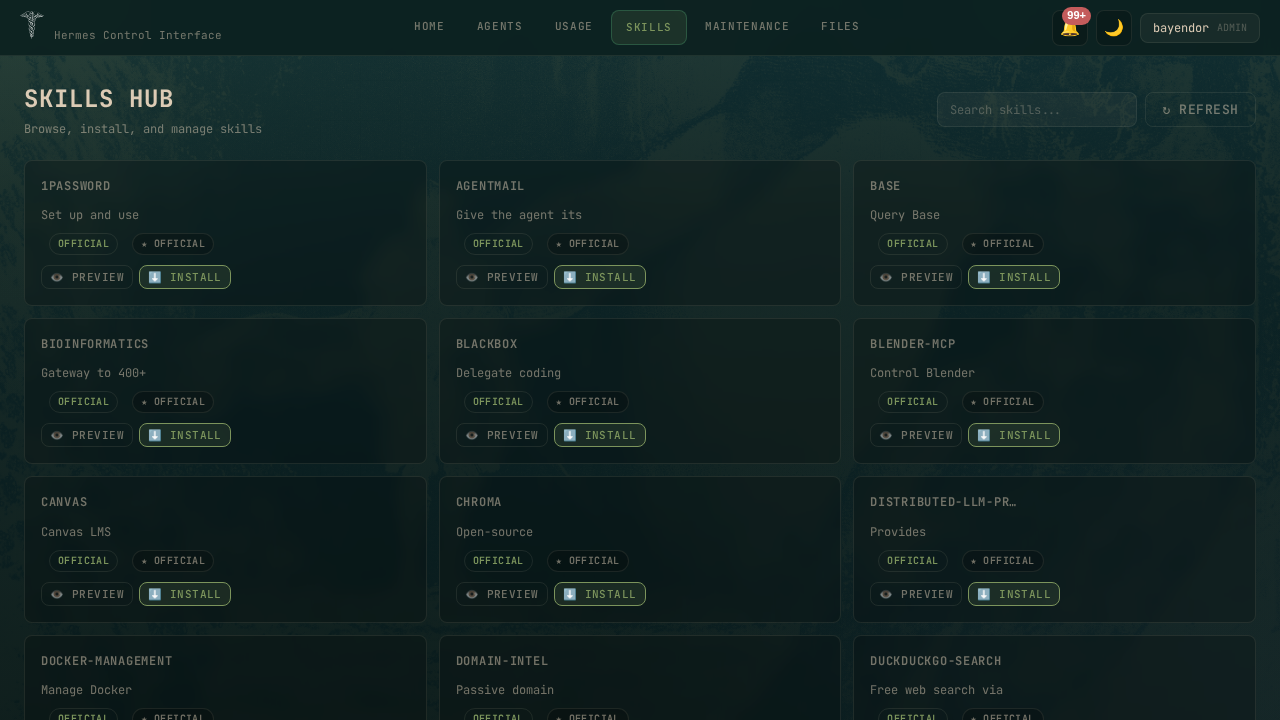Go to the Home tab
The width and height of the screenshot is (1280, 720).
tap(429, 27)
